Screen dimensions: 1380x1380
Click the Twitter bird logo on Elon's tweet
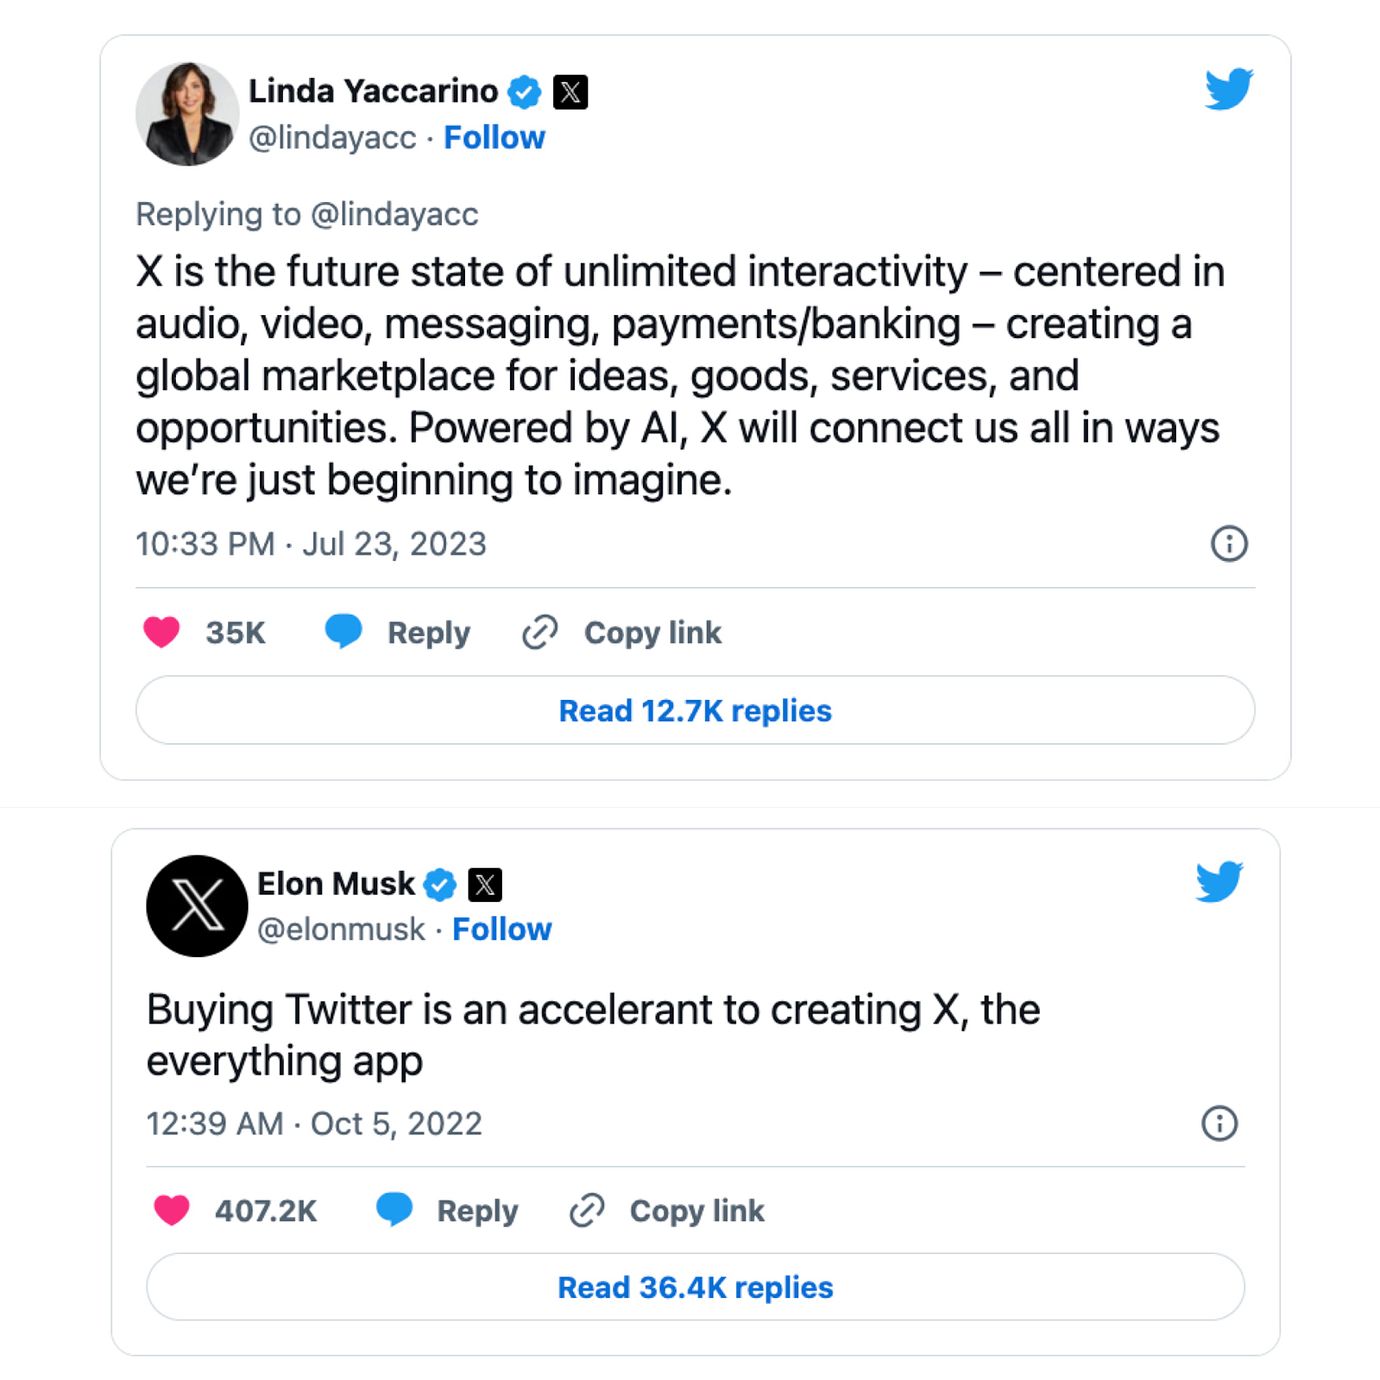click(1219, 882)
